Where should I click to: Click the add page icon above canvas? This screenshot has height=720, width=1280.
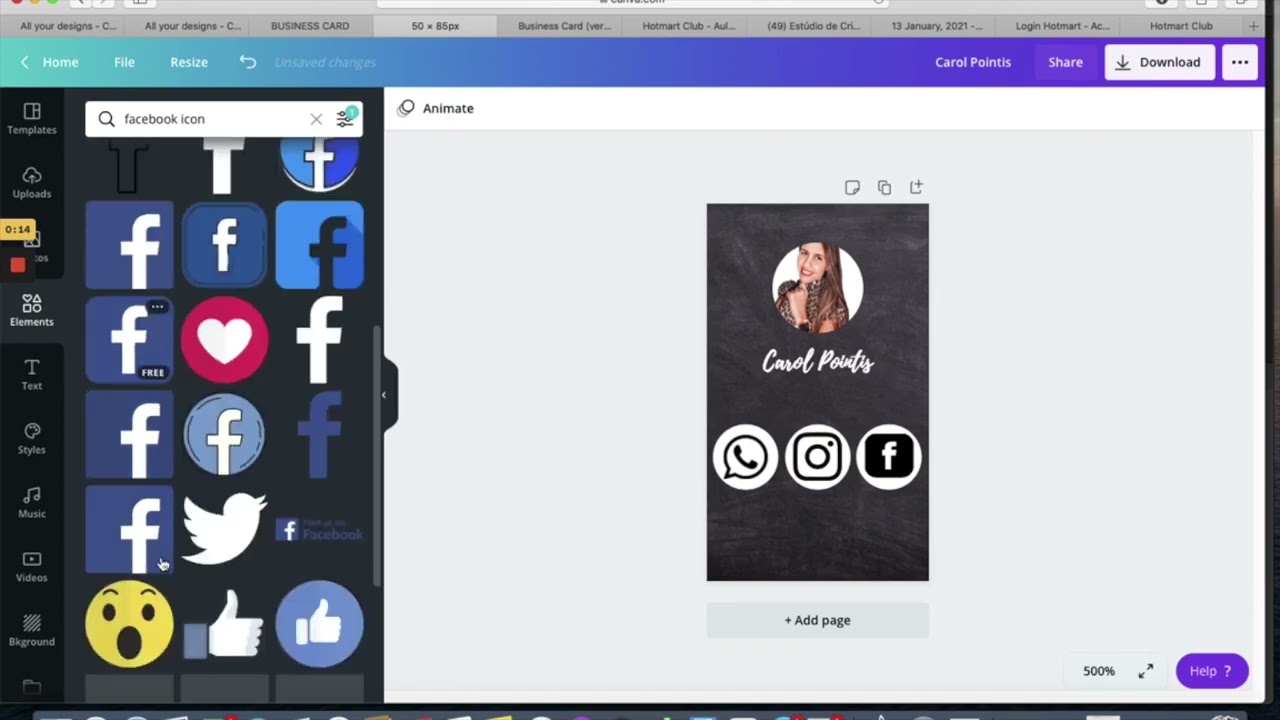point(916,187)
